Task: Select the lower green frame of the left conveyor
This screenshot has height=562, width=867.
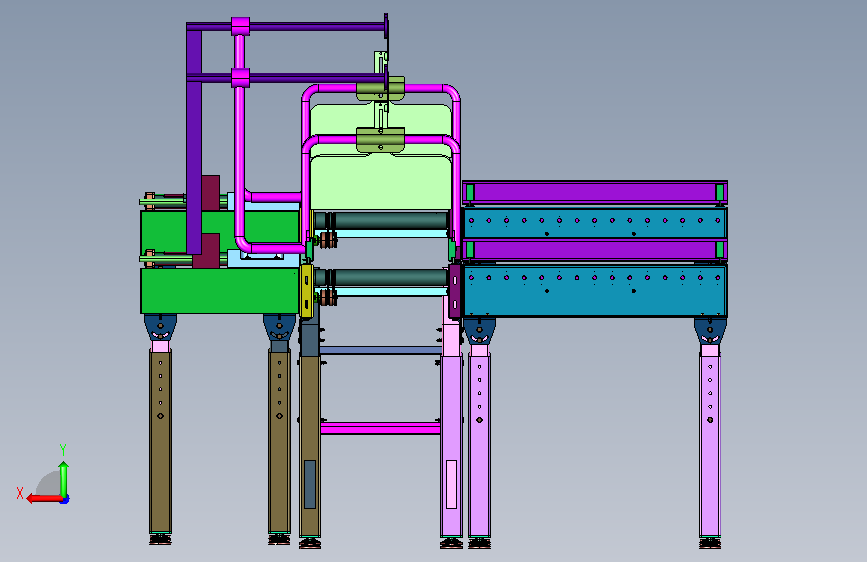Action: click(220, 291)
